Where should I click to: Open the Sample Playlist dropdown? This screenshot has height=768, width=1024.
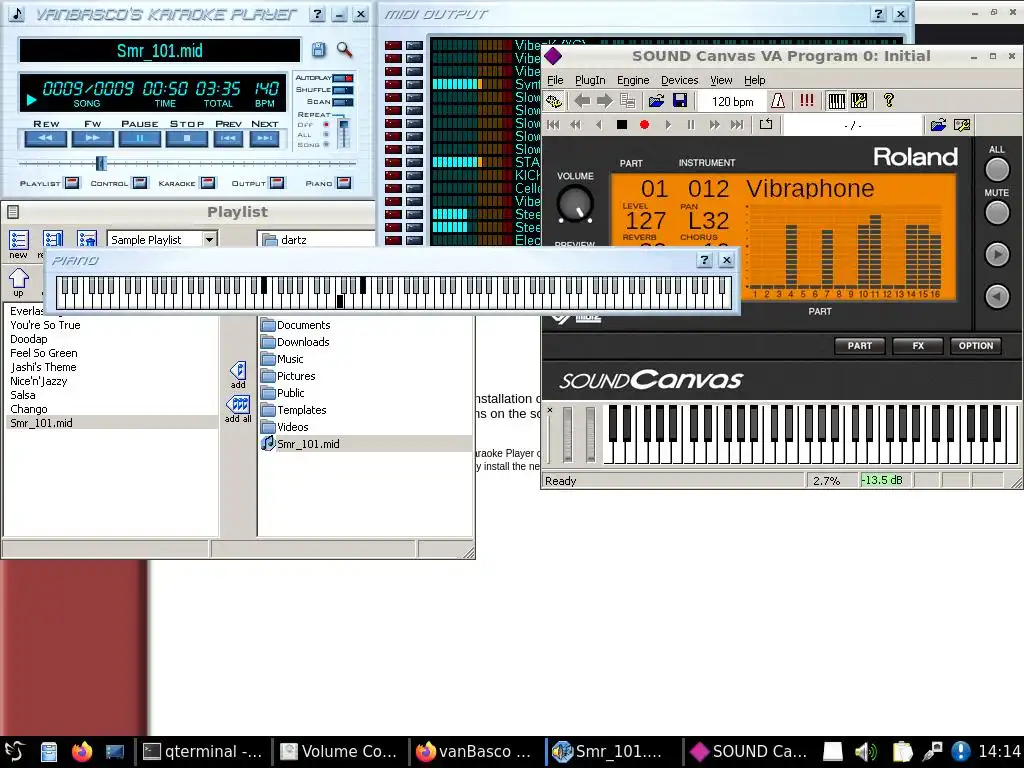(210, 240)
